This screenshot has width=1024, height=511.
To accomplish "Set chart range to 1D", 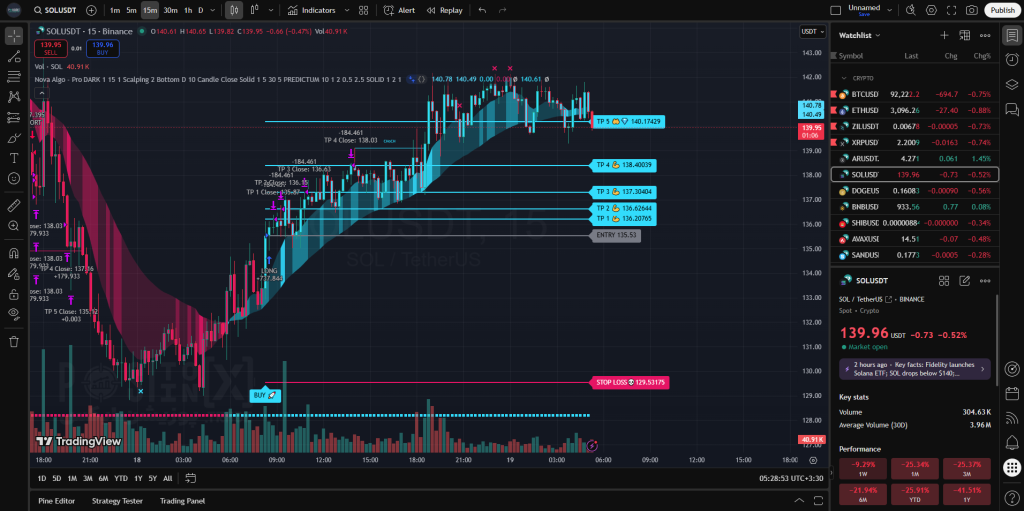I will click(42, 478).
